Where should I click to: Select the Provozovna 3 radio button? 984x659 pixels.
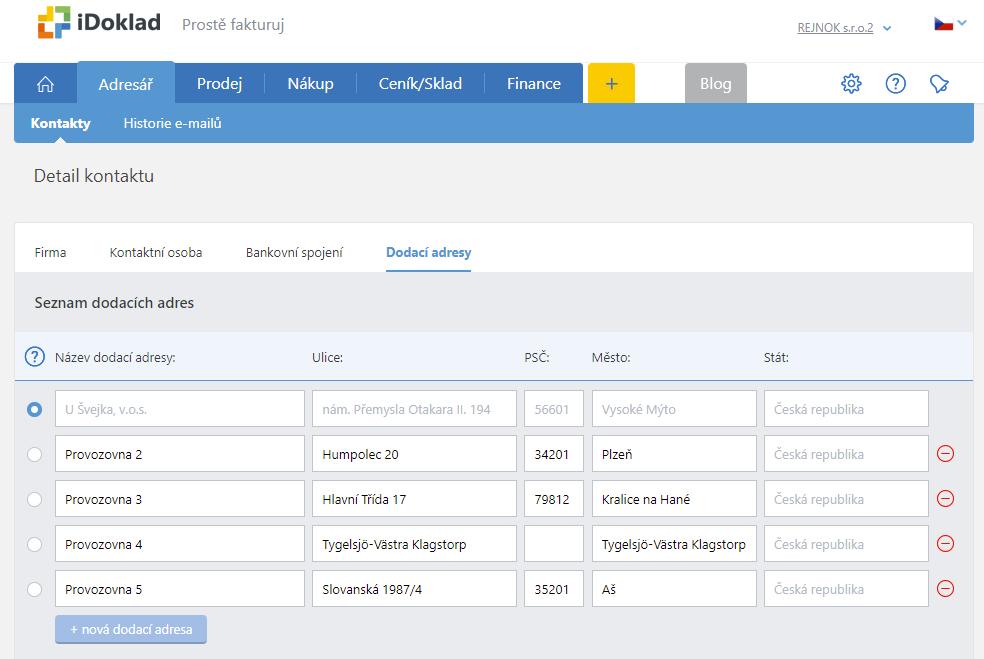click(x=35, y=499)
